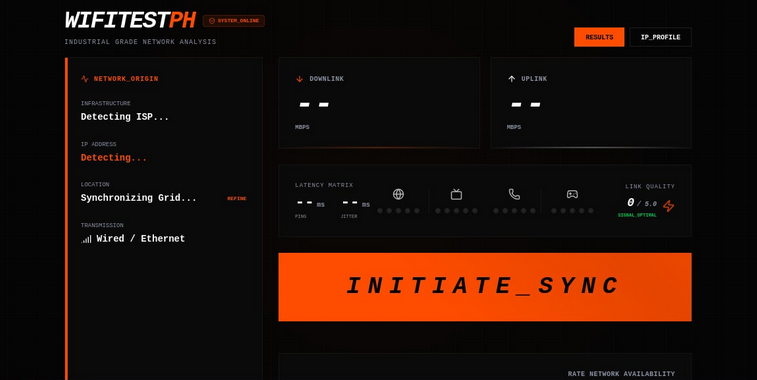Click the UPLINK speed value dashes
Image resolution: width=757 pixels, height=380 pixels.
pos(526,104)
